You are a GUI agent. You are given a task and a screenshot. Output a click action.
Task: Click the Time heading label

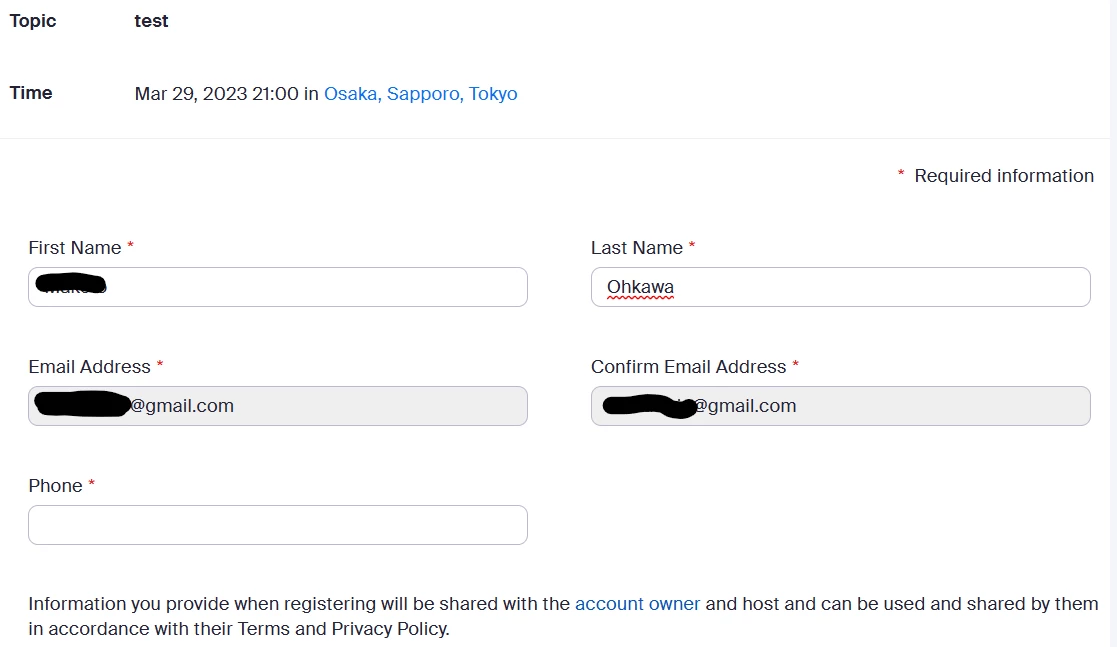(31, 93)
